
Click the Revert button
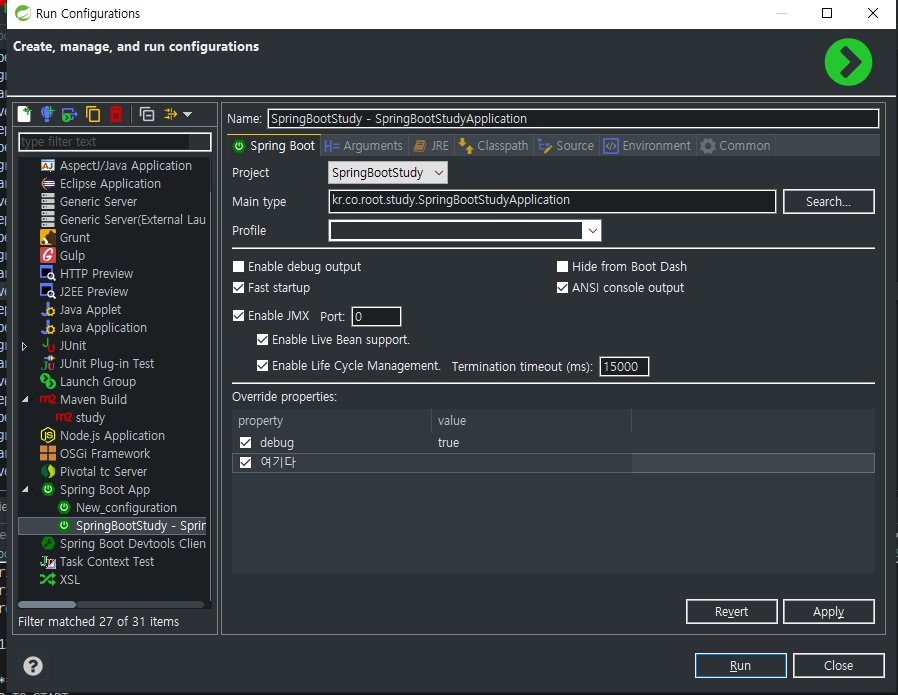click(731, 611)
